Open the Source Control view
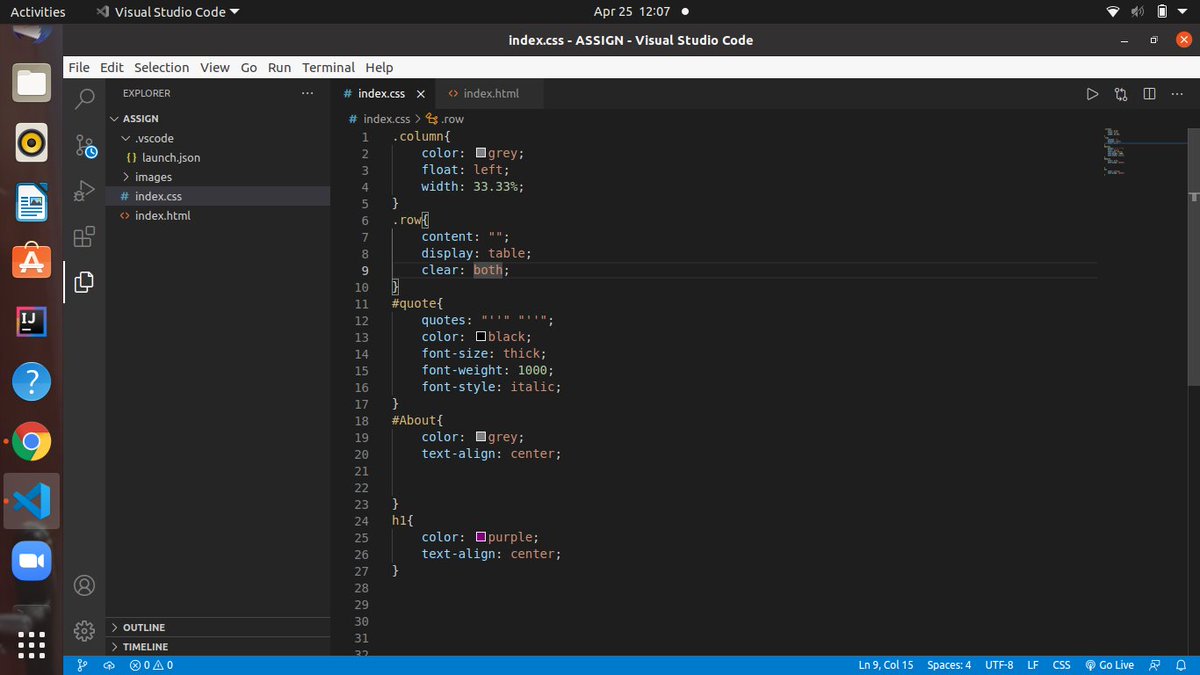The height and width of the screenshot is (675, 1200). point(85,146)
